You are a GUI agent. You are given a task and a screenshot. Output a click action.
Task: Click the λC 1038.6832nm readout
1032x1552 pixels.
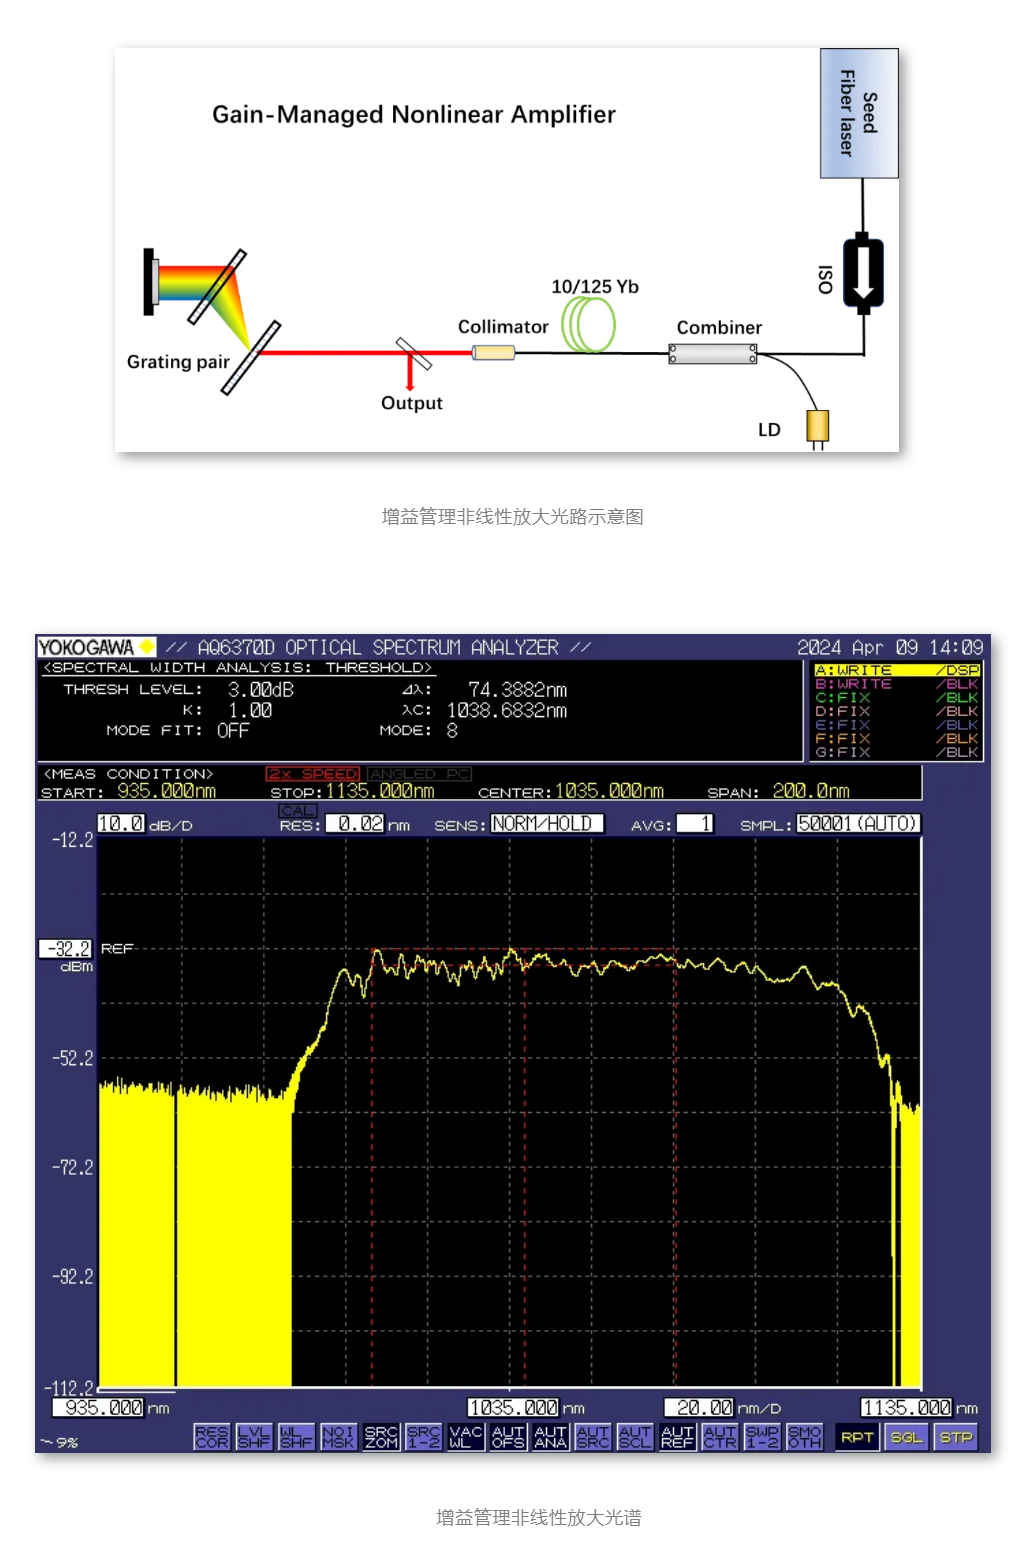click(506, 710)
